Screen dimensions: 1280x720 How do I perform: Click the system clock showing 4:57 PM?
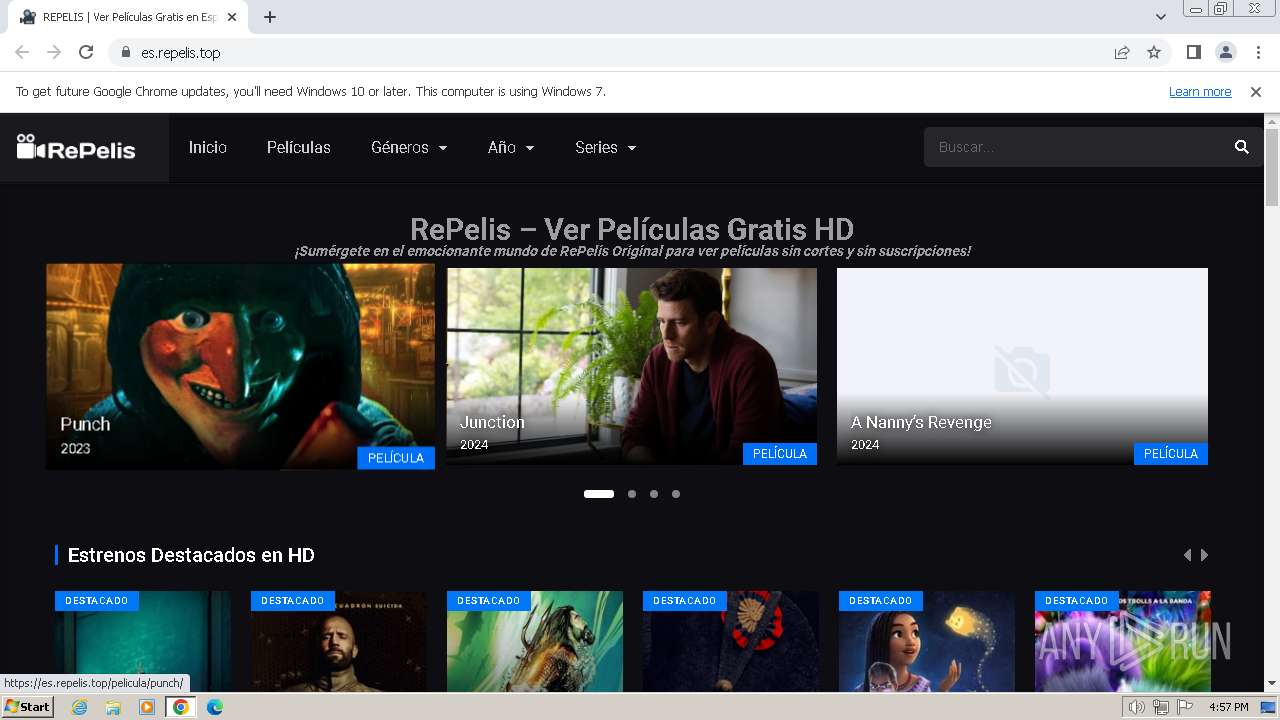click(1229, 707)
